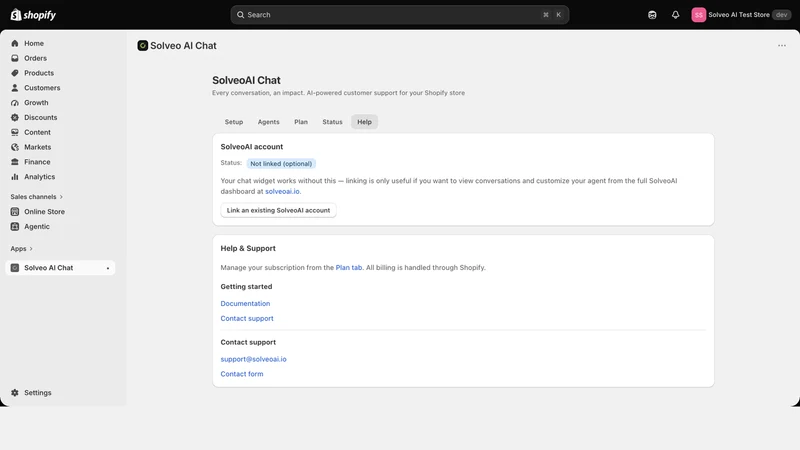Open the Markets globe icon

coord(15,147)
